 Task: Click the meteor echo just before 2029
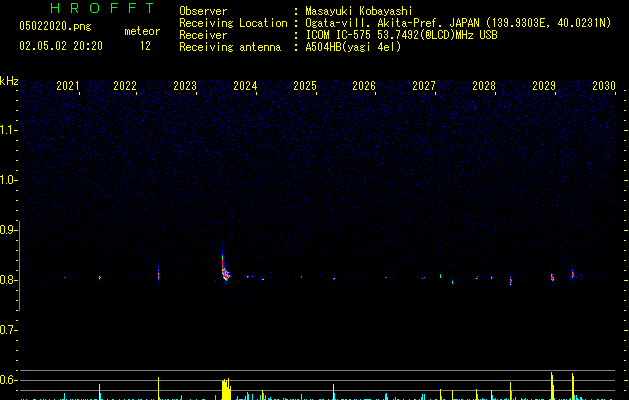pos(552,277)
